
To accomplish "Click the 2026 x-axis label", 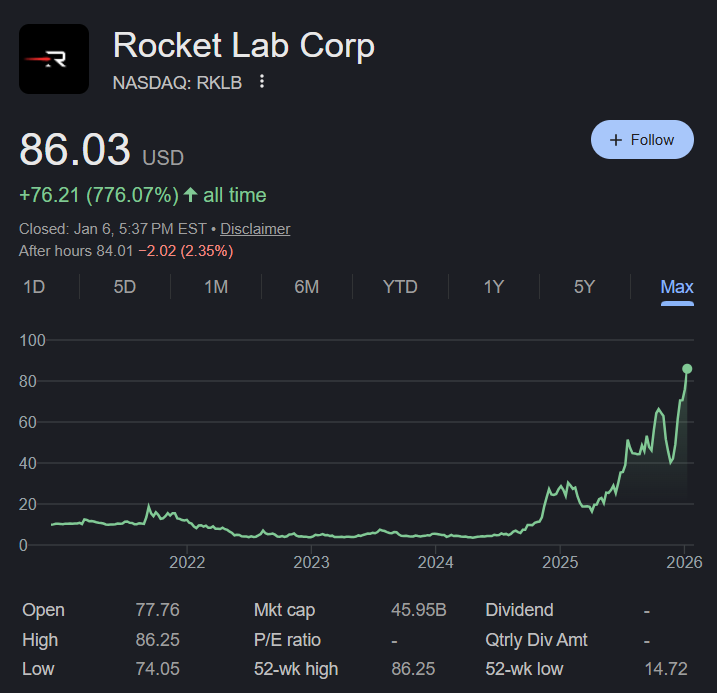I will click(684, 562).
